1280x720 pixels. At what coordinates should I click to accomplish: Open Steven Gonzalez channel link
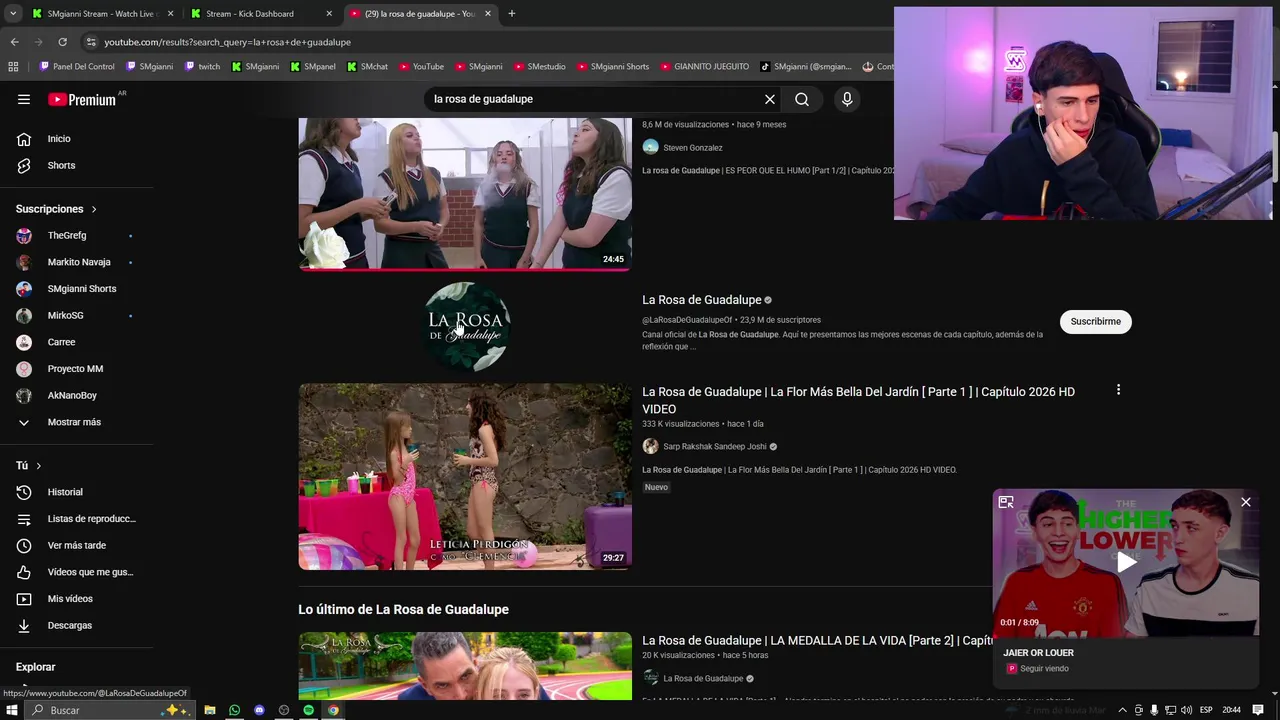(692, 148)
